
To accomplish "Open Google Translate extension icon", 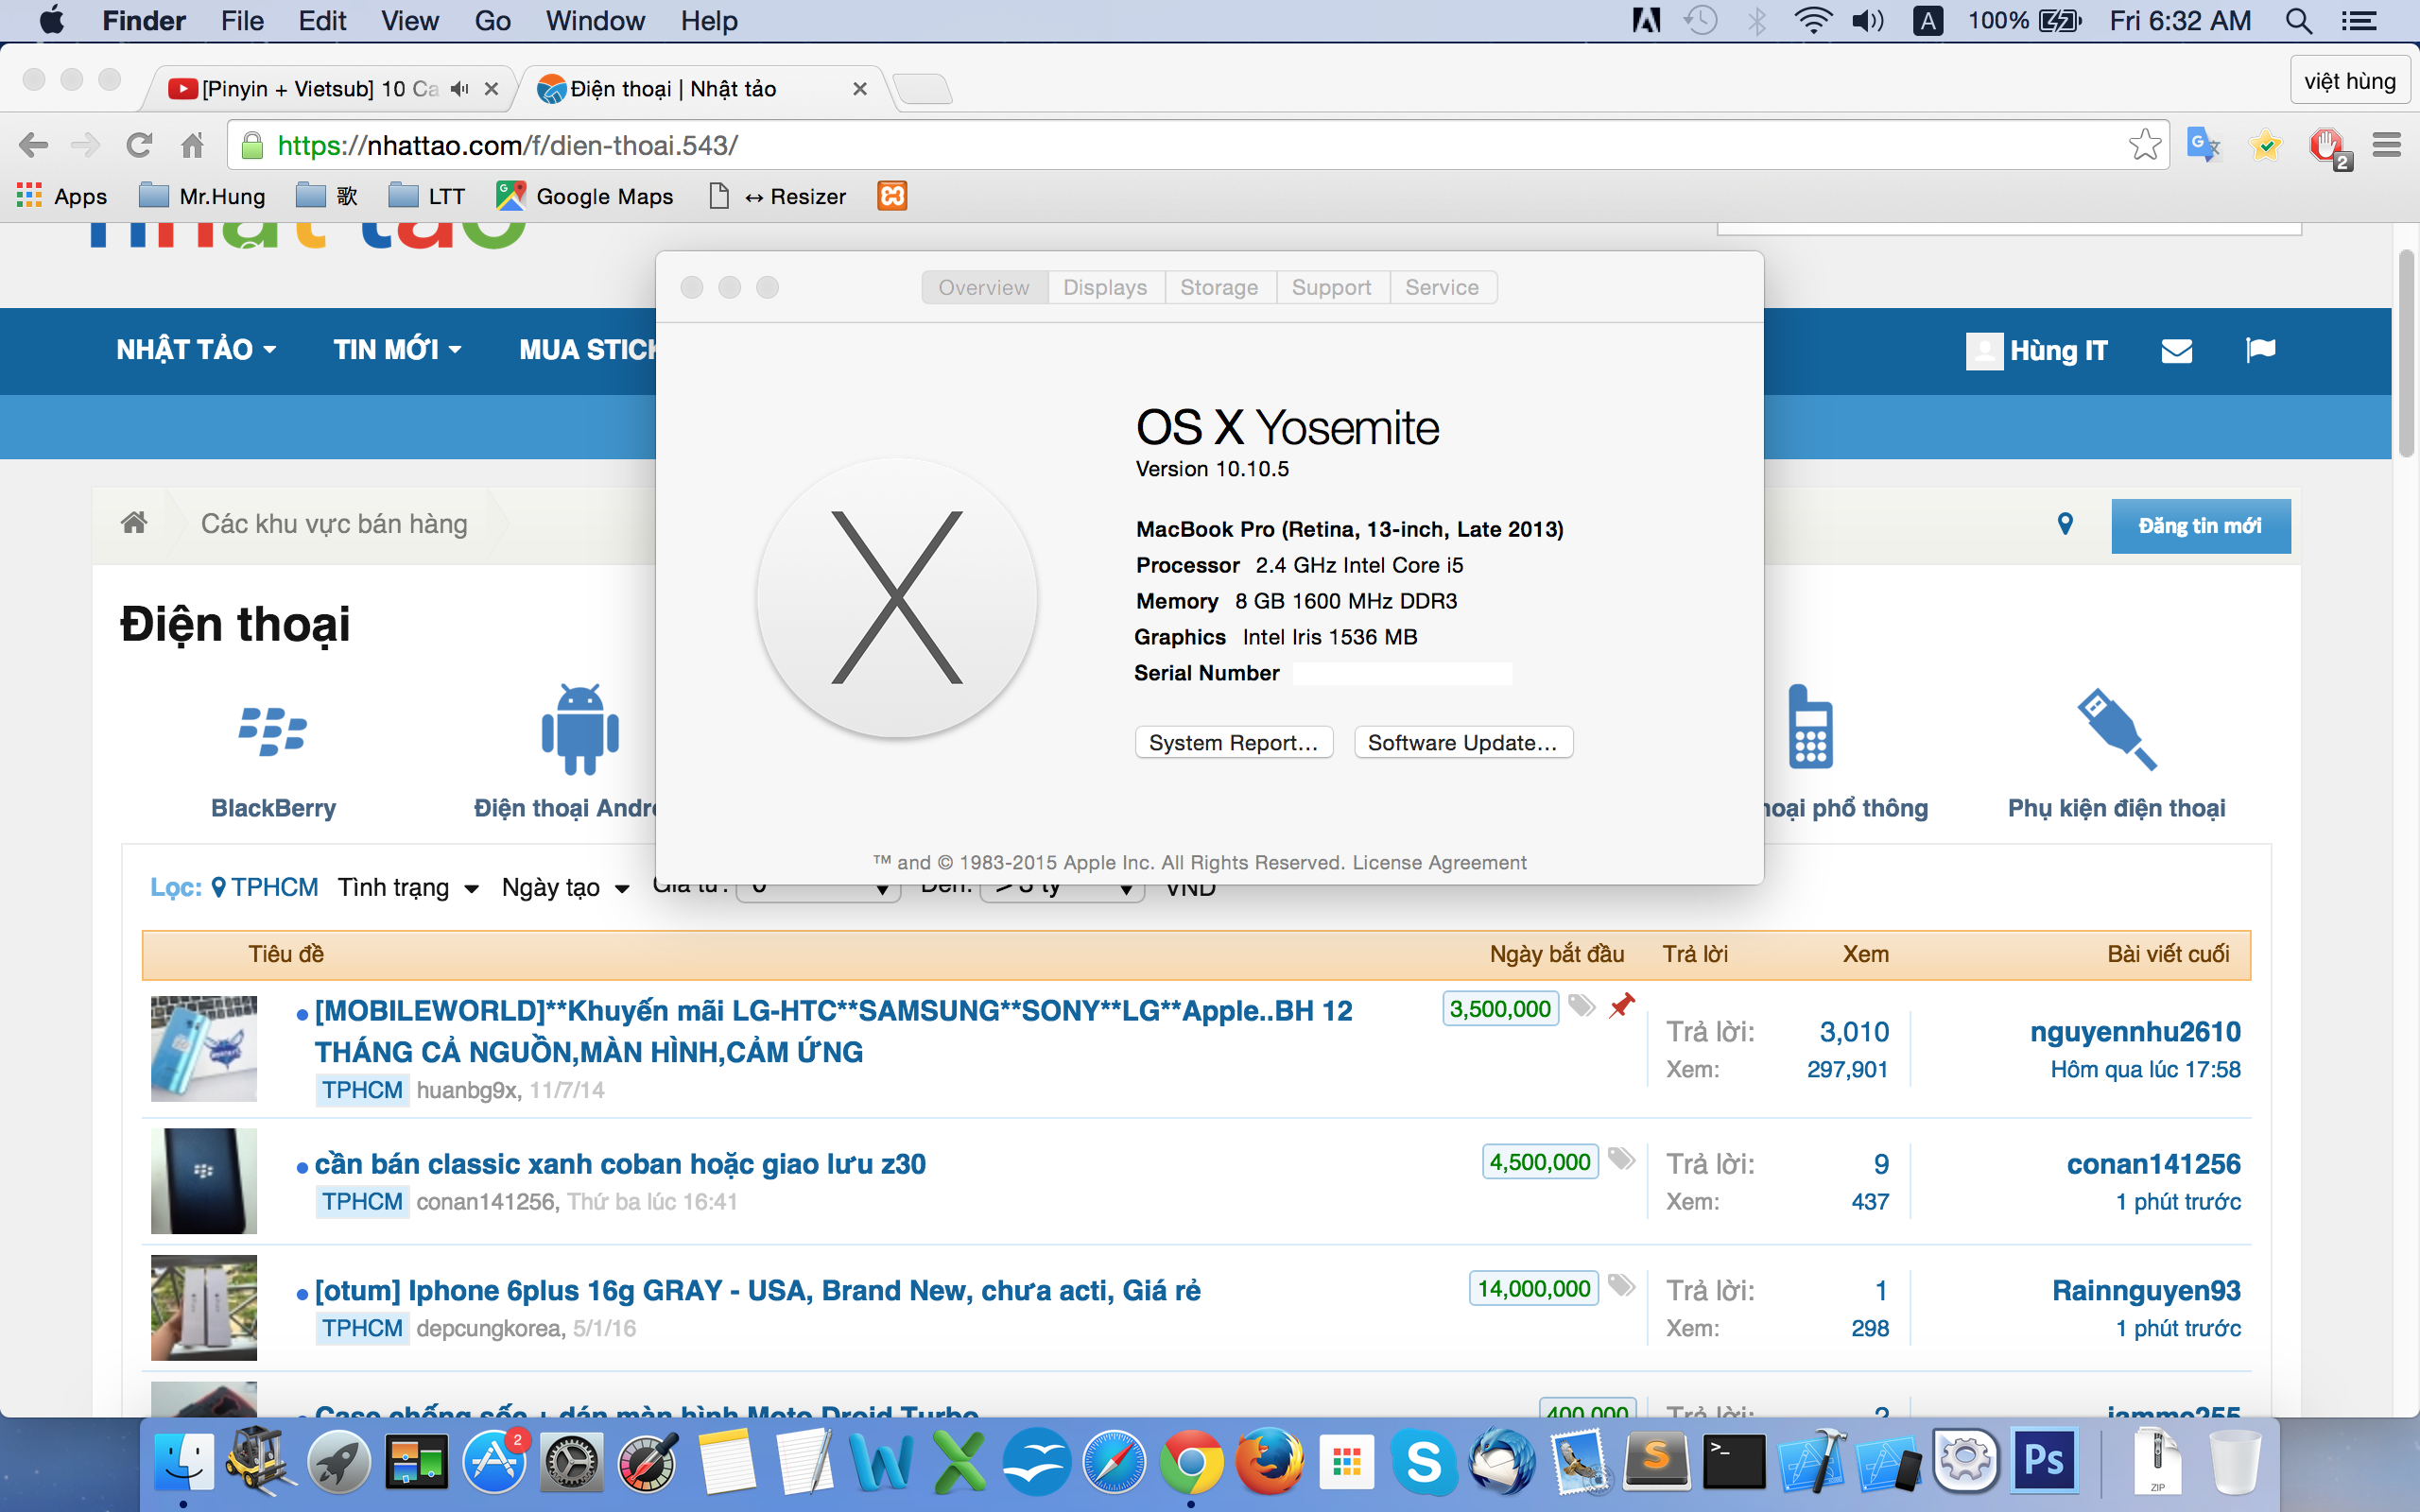I will coord(2203,145).
